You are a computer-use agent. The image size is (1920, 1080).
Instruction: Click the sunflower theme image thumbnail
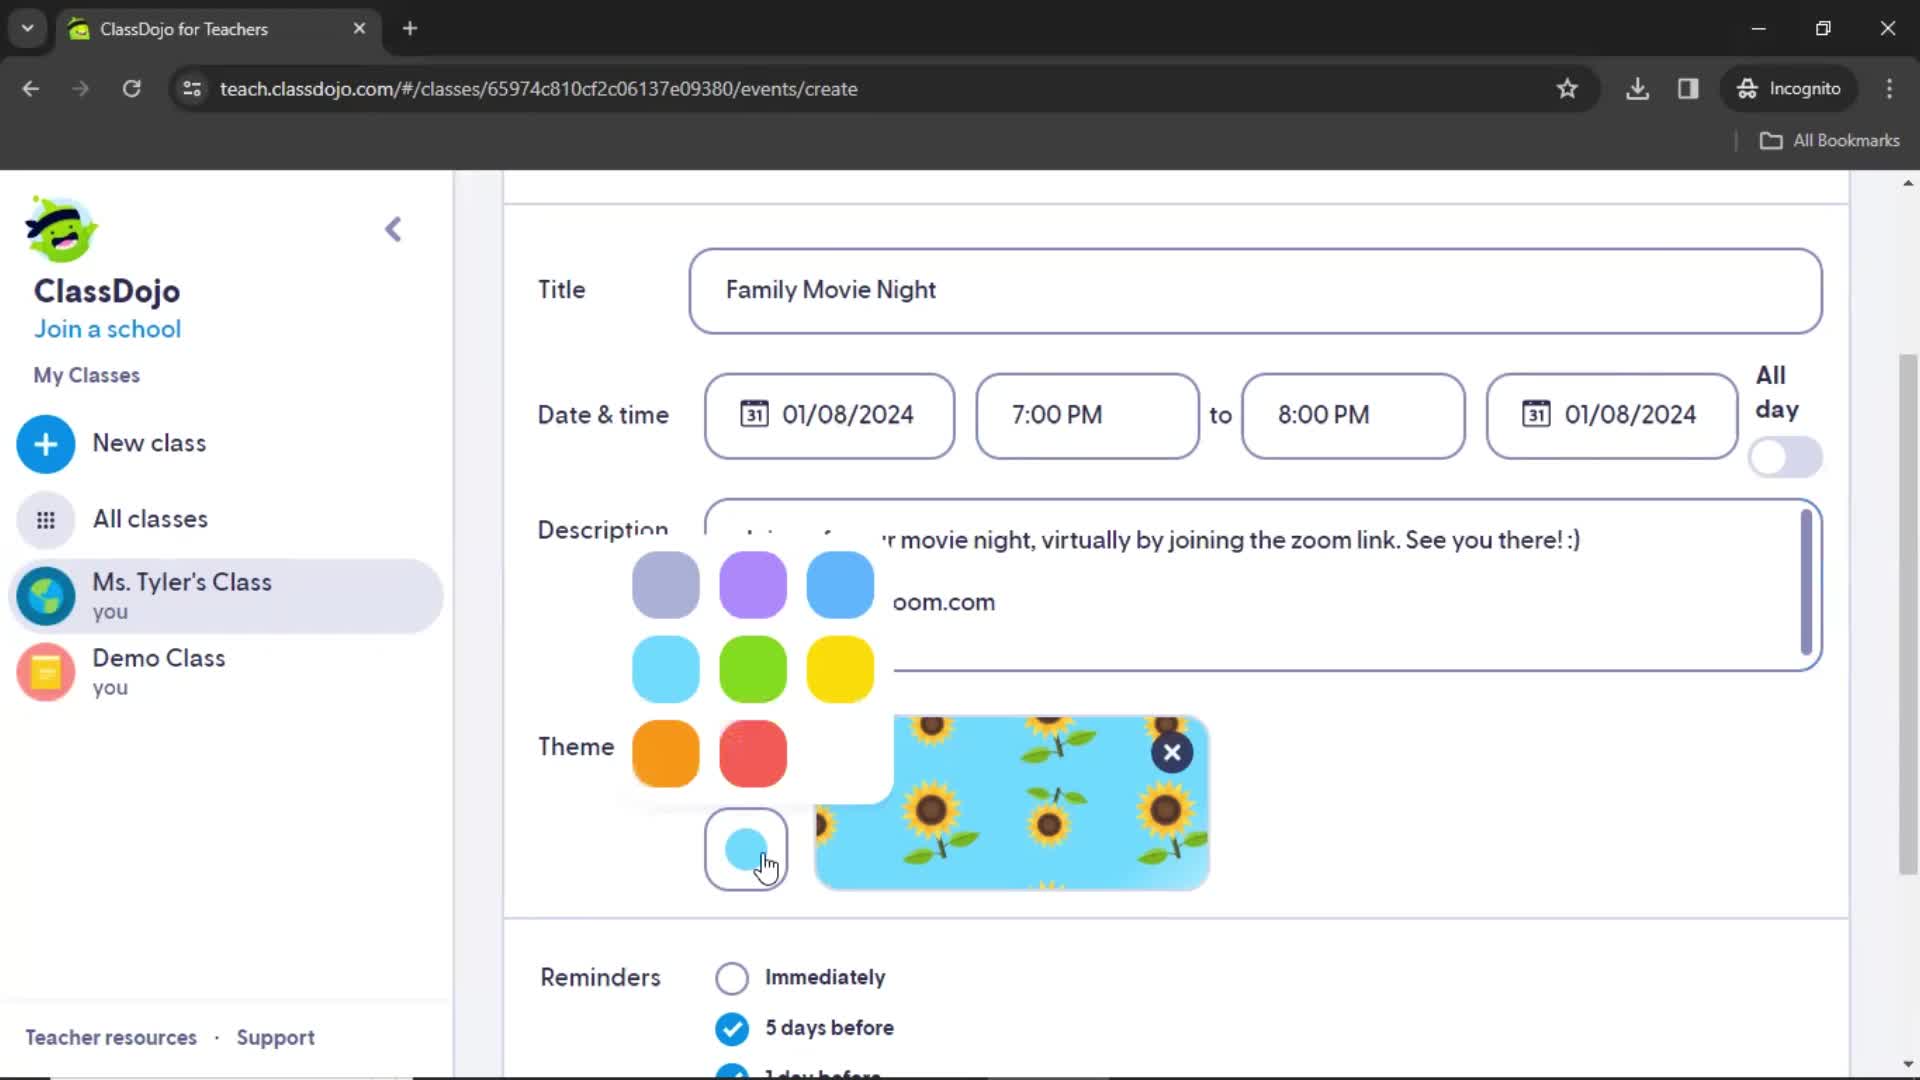click(x=1012, y=803)
